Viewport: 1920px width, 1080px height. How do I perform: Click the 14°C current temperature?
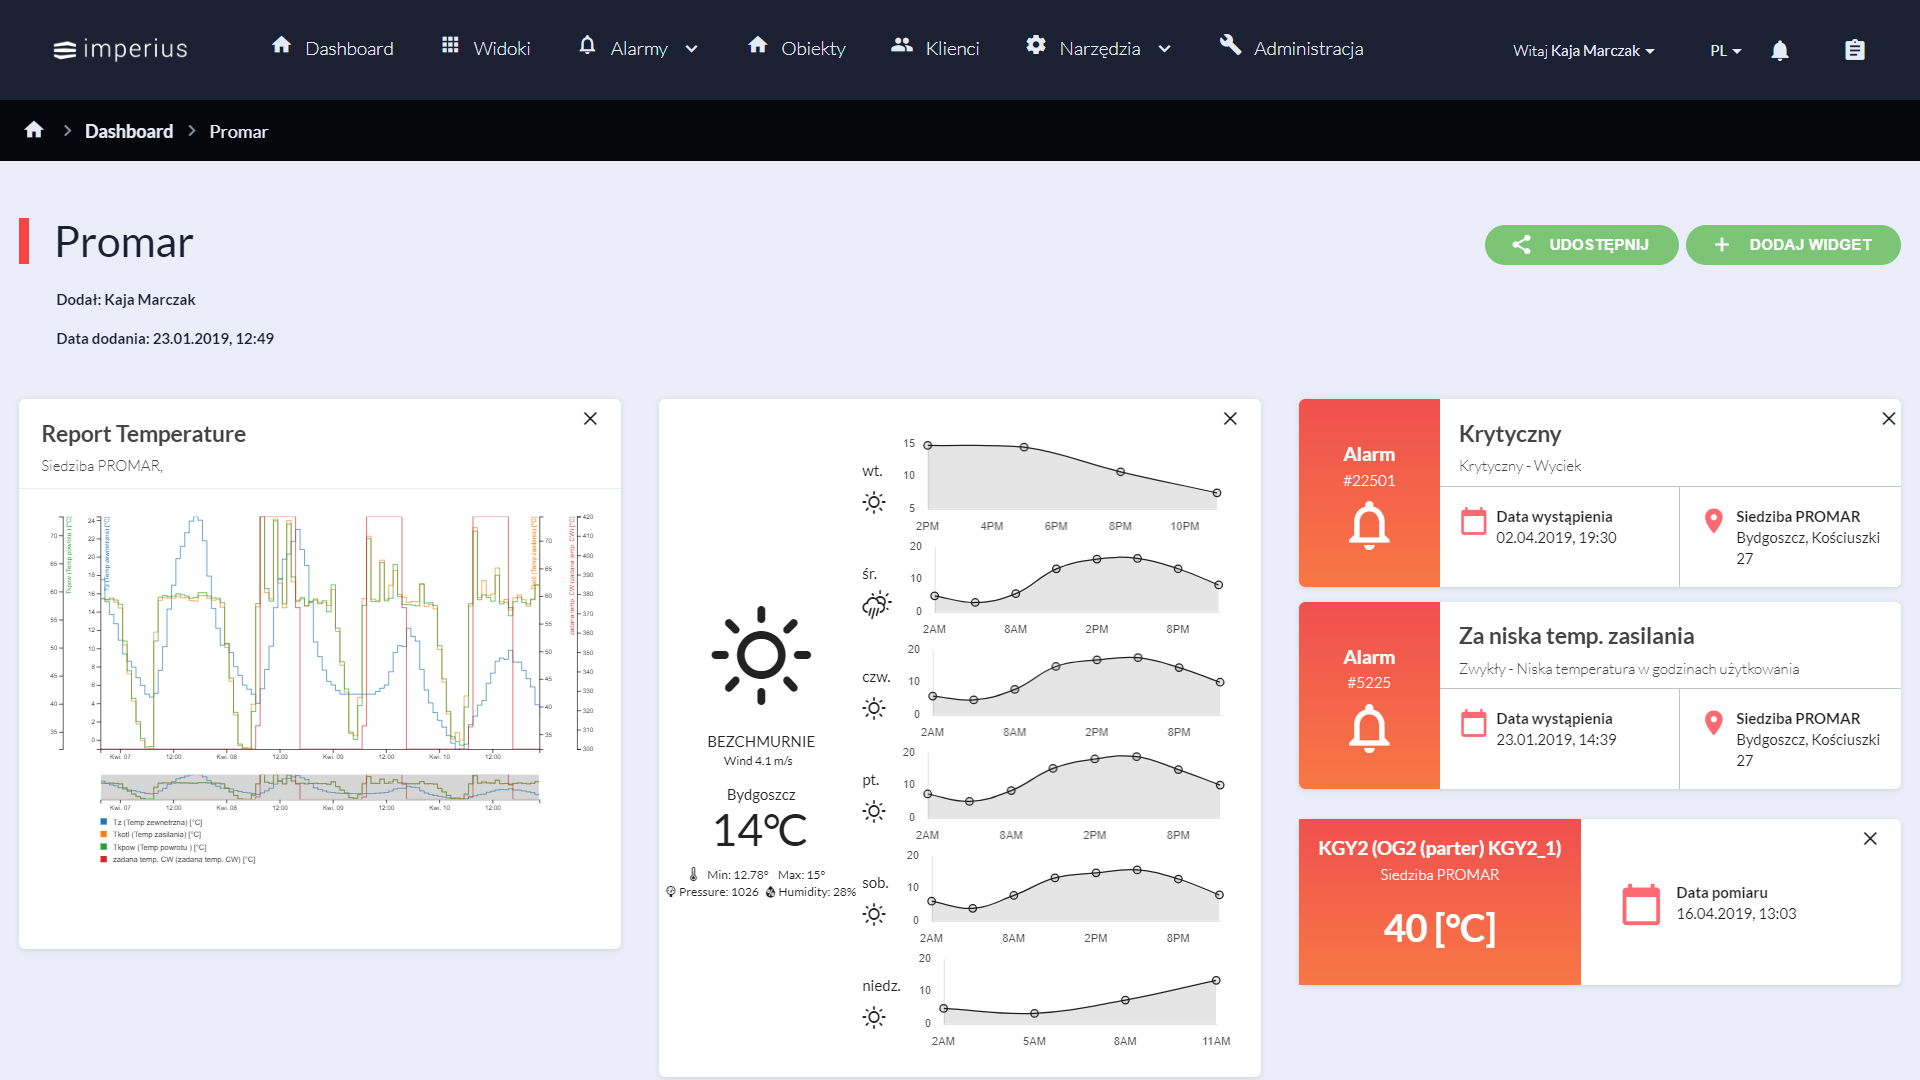pos(760,830)
